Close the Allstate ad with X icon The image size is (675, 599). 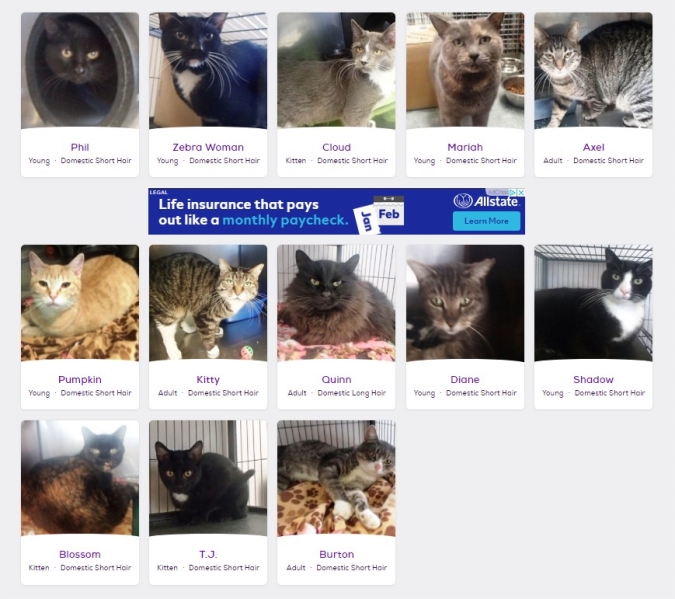[x=521, y=192]
